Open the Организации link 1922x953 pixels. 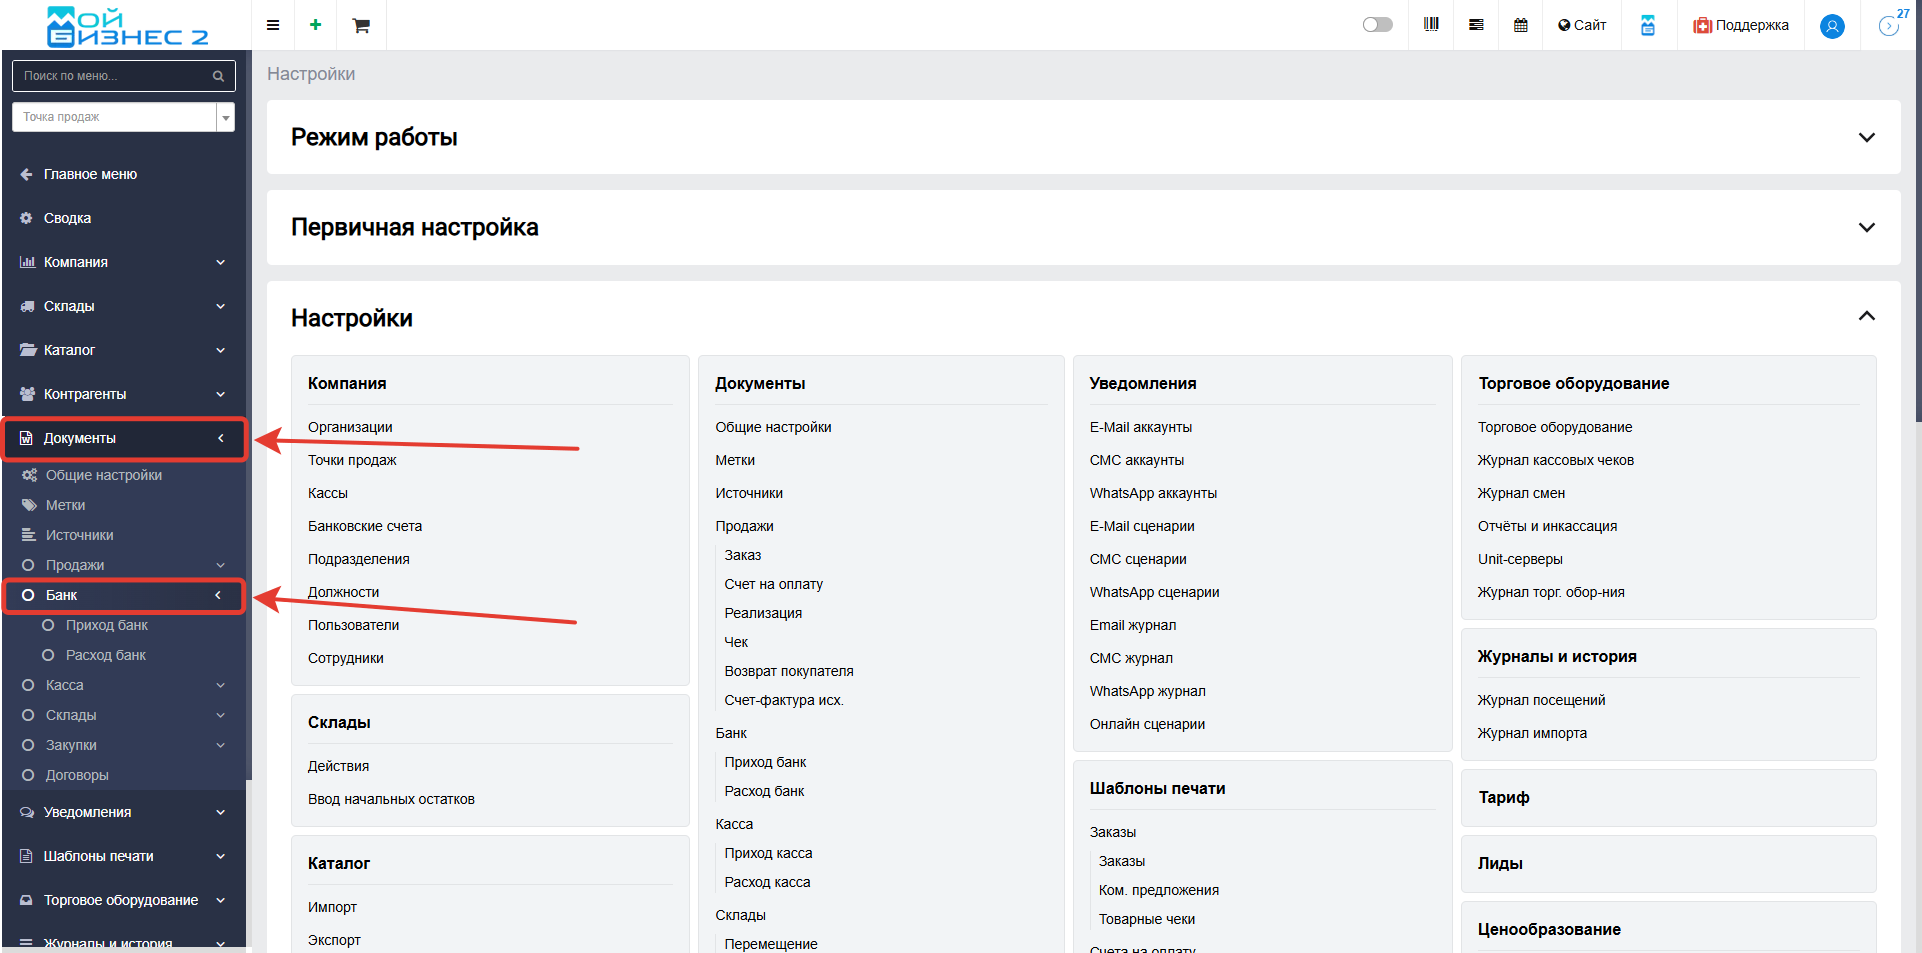pyautogui.click(x=350, y=427)
